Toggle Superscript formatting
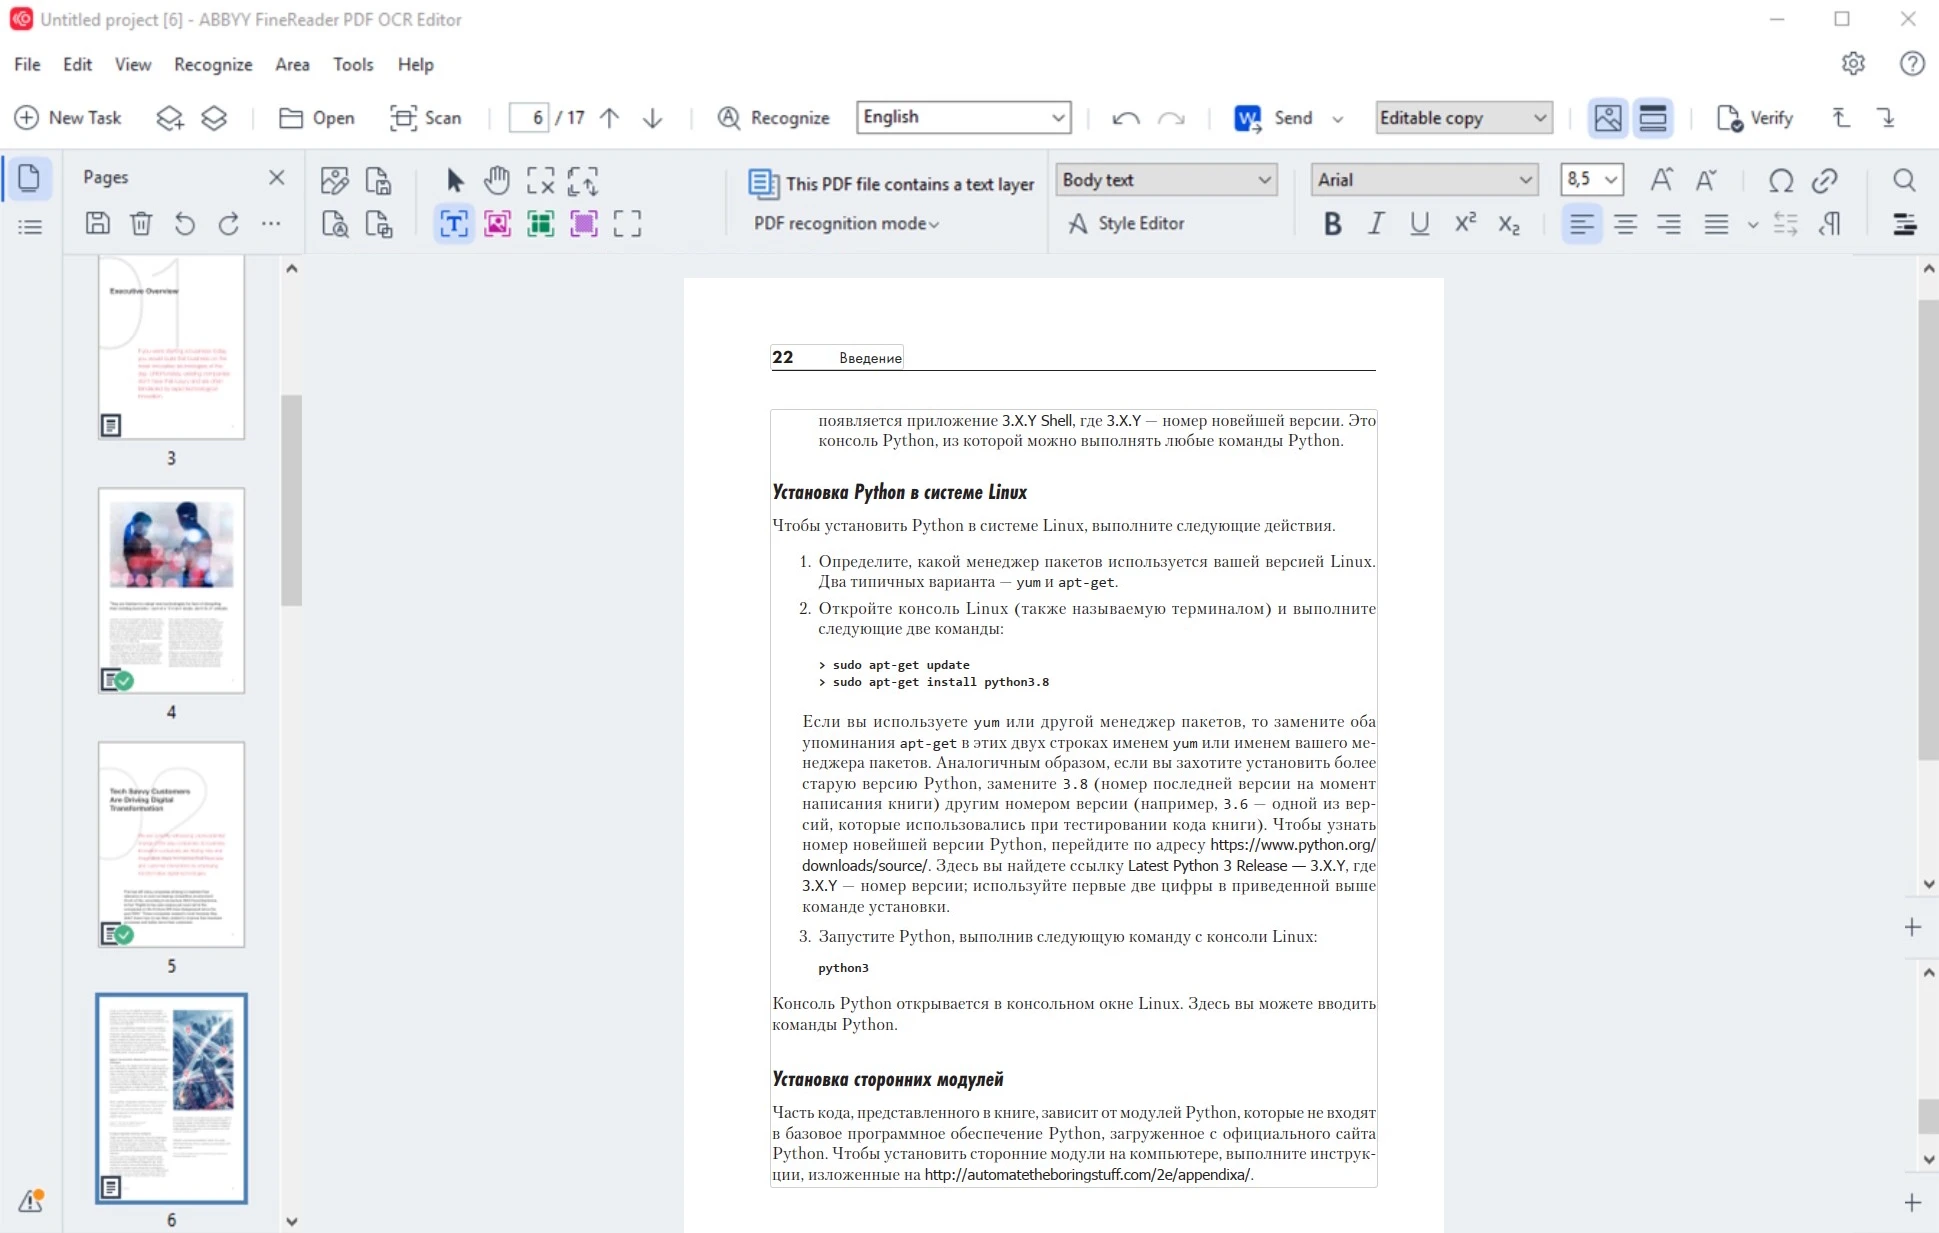 (1465, 224)
